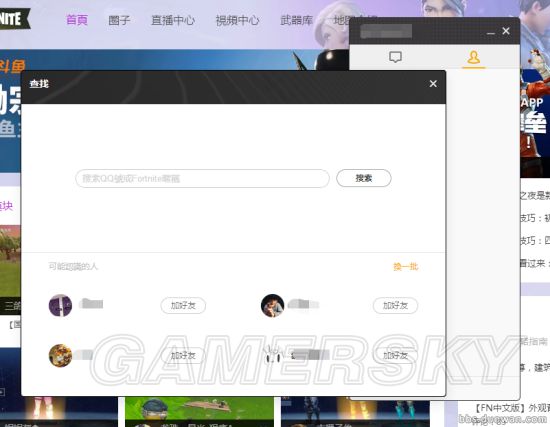The height and width of the screenshot is (427, 550).
Task: Minimize the friends panel window
Action: (x=491, y=33)
